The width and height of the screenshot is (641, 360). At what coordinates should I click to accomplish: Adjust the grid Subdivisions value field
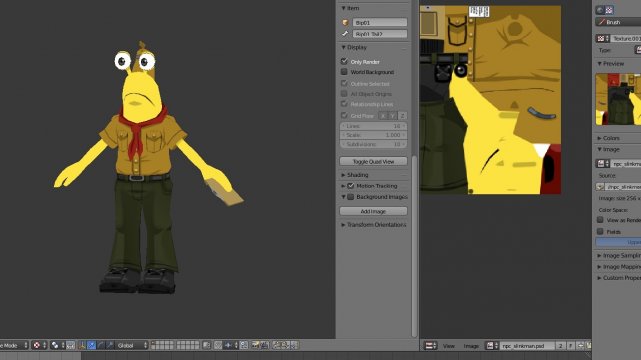coord(373,144)
